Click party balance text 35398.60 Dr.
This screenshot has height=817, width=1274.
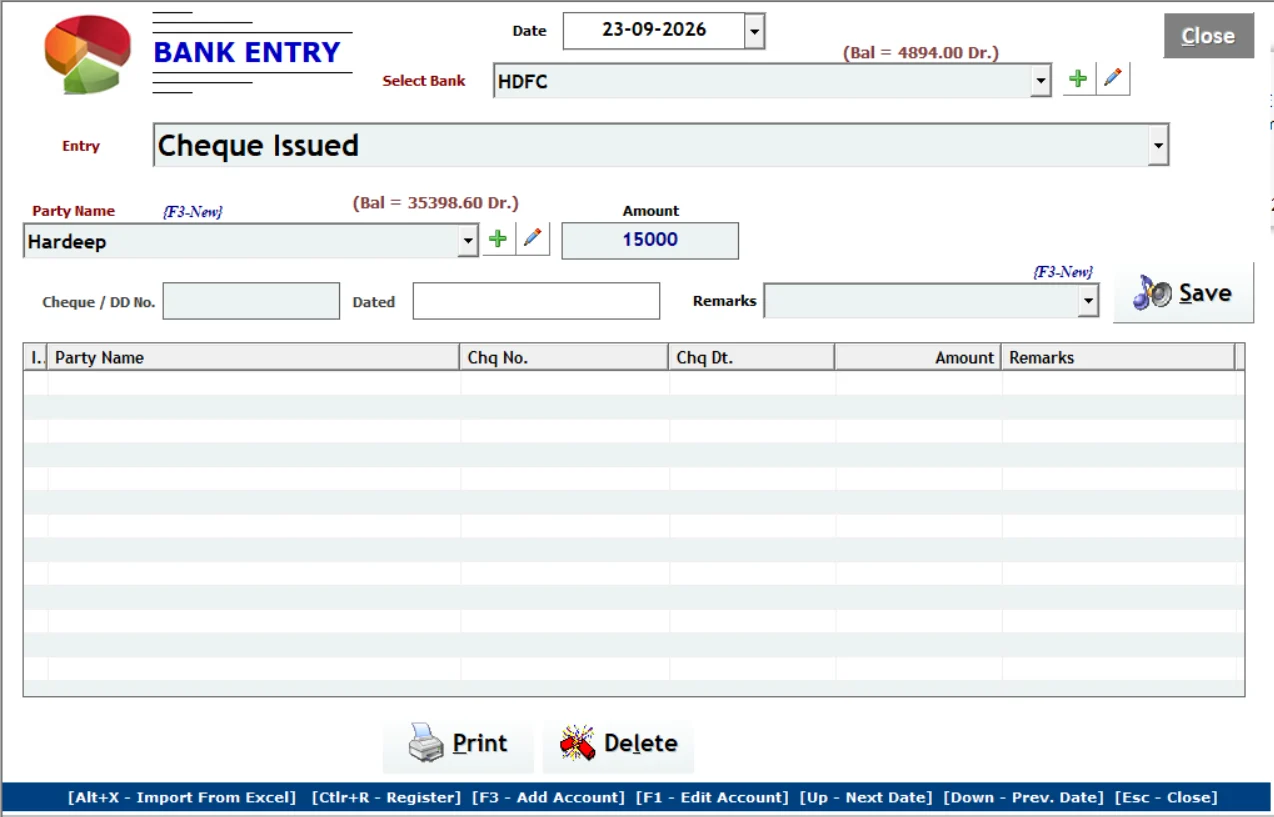click(x=436, y=203)
